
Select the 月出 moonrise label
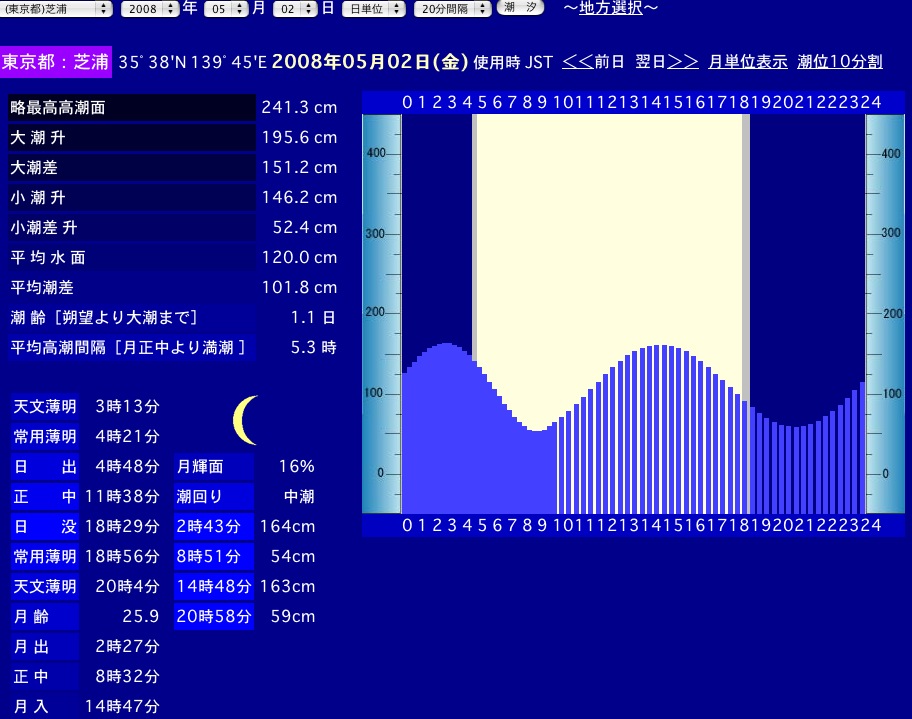(45, 646)
